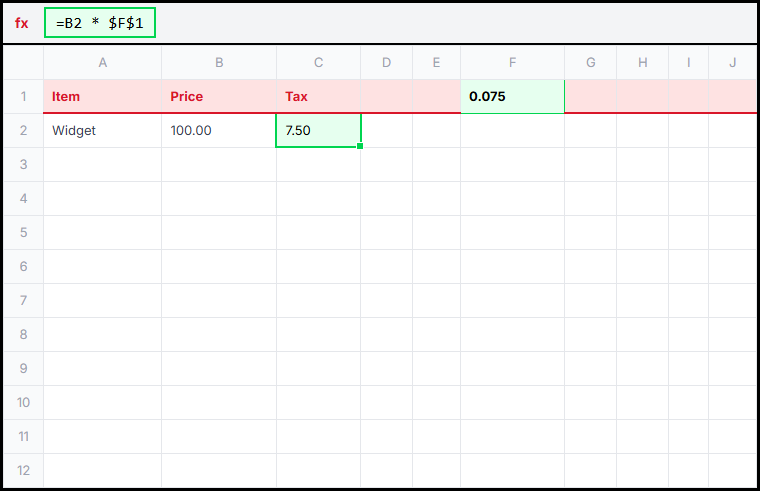This screenshot has width=760, height=491.
Task: Select column J header
Action: pos(732,63)
